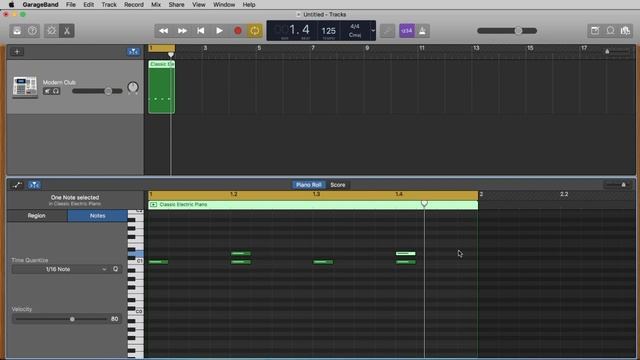Switch to the Piano Roll tab

[x=309, y=185]
